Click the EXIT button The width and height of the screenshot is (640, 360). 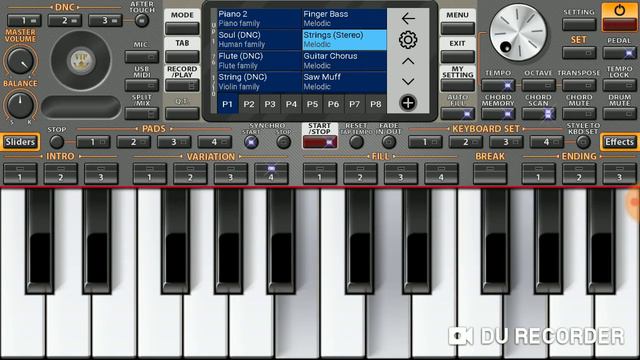click(458, 57)
